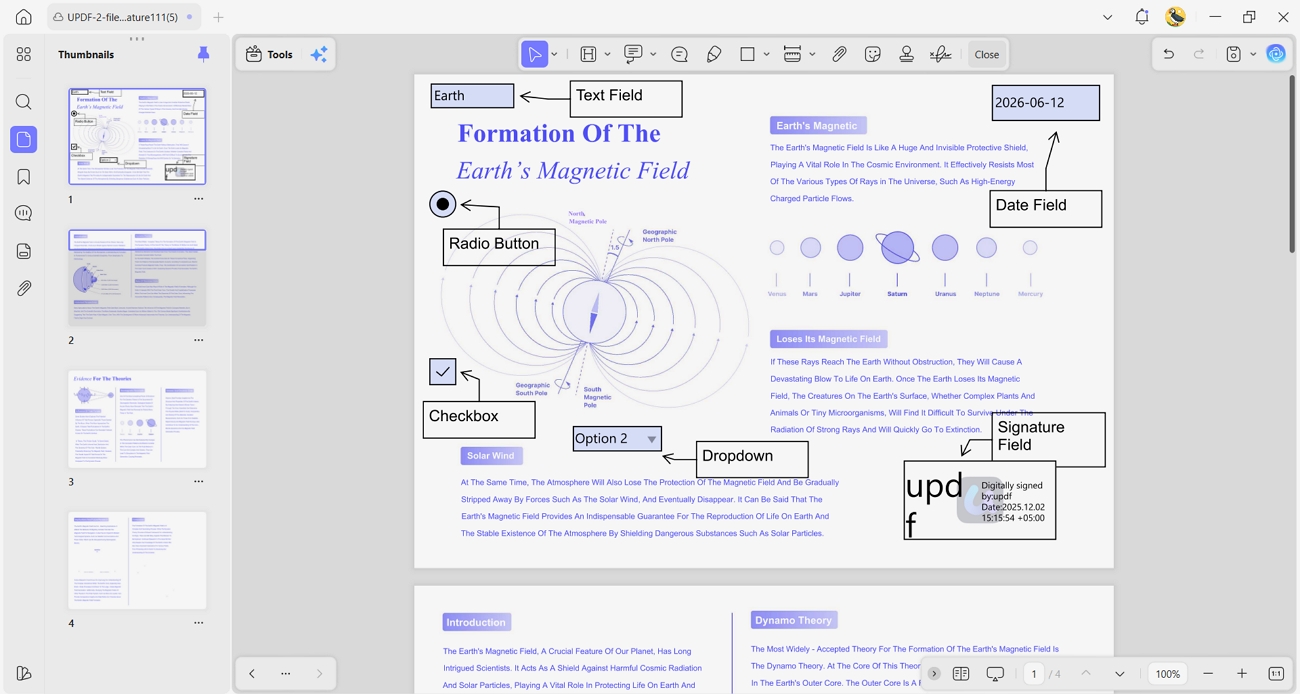
Task: Undo the last action
Action: point(1168,54)
